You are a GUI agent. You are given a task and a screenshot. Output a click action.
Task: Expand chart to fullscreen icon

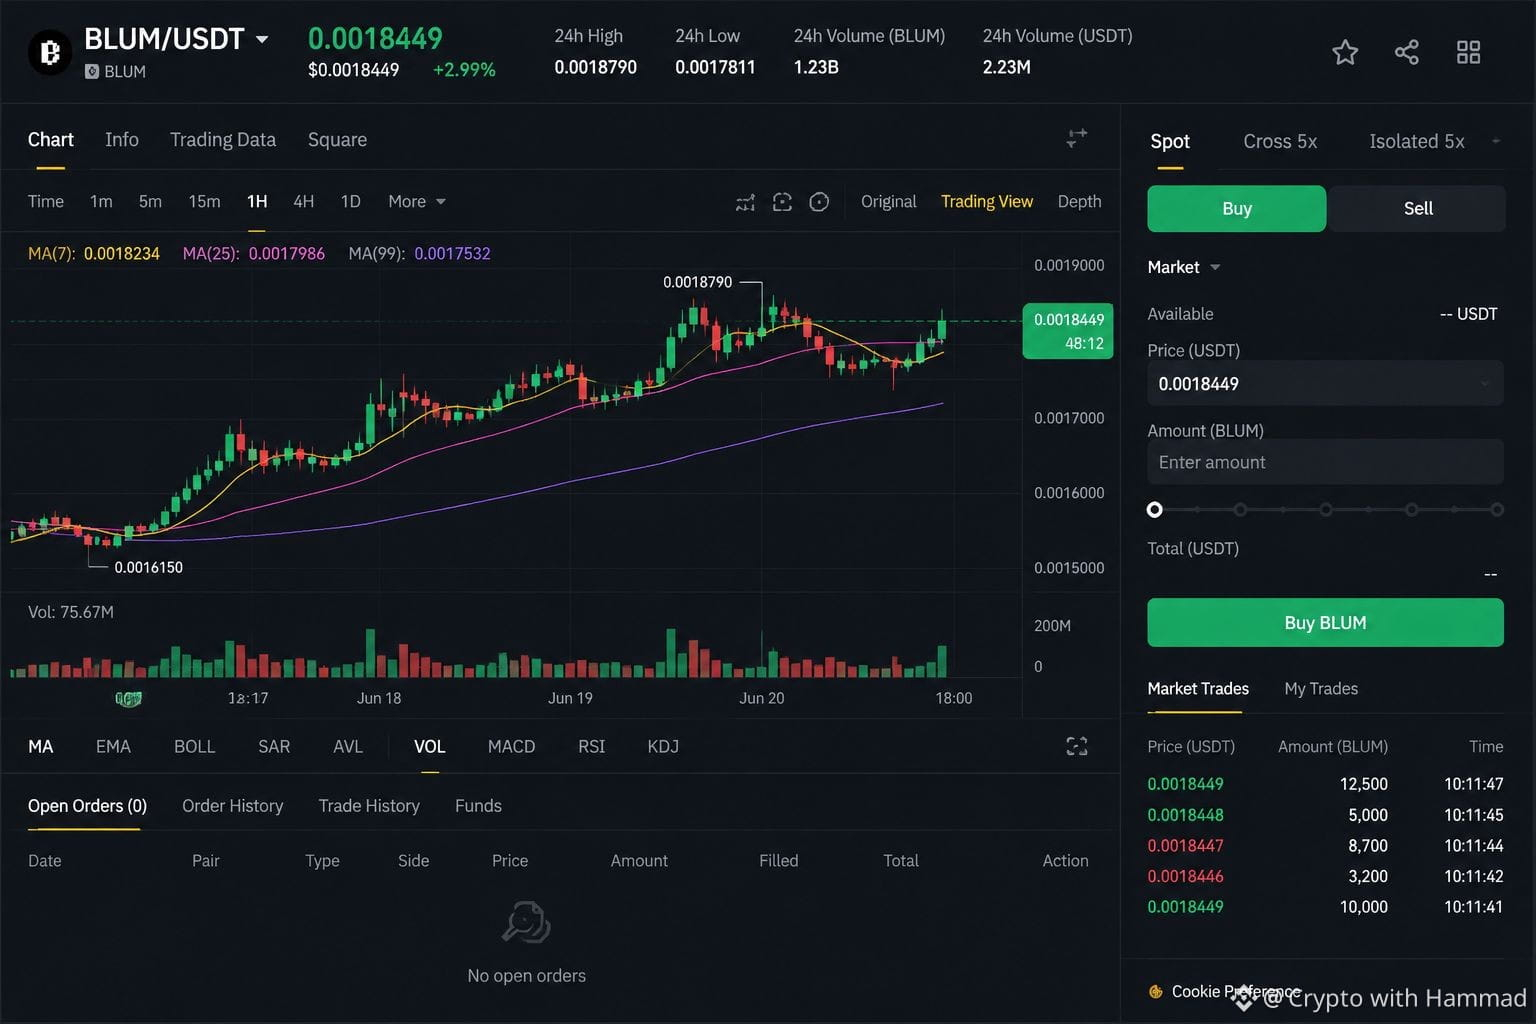click(1077, 746)
